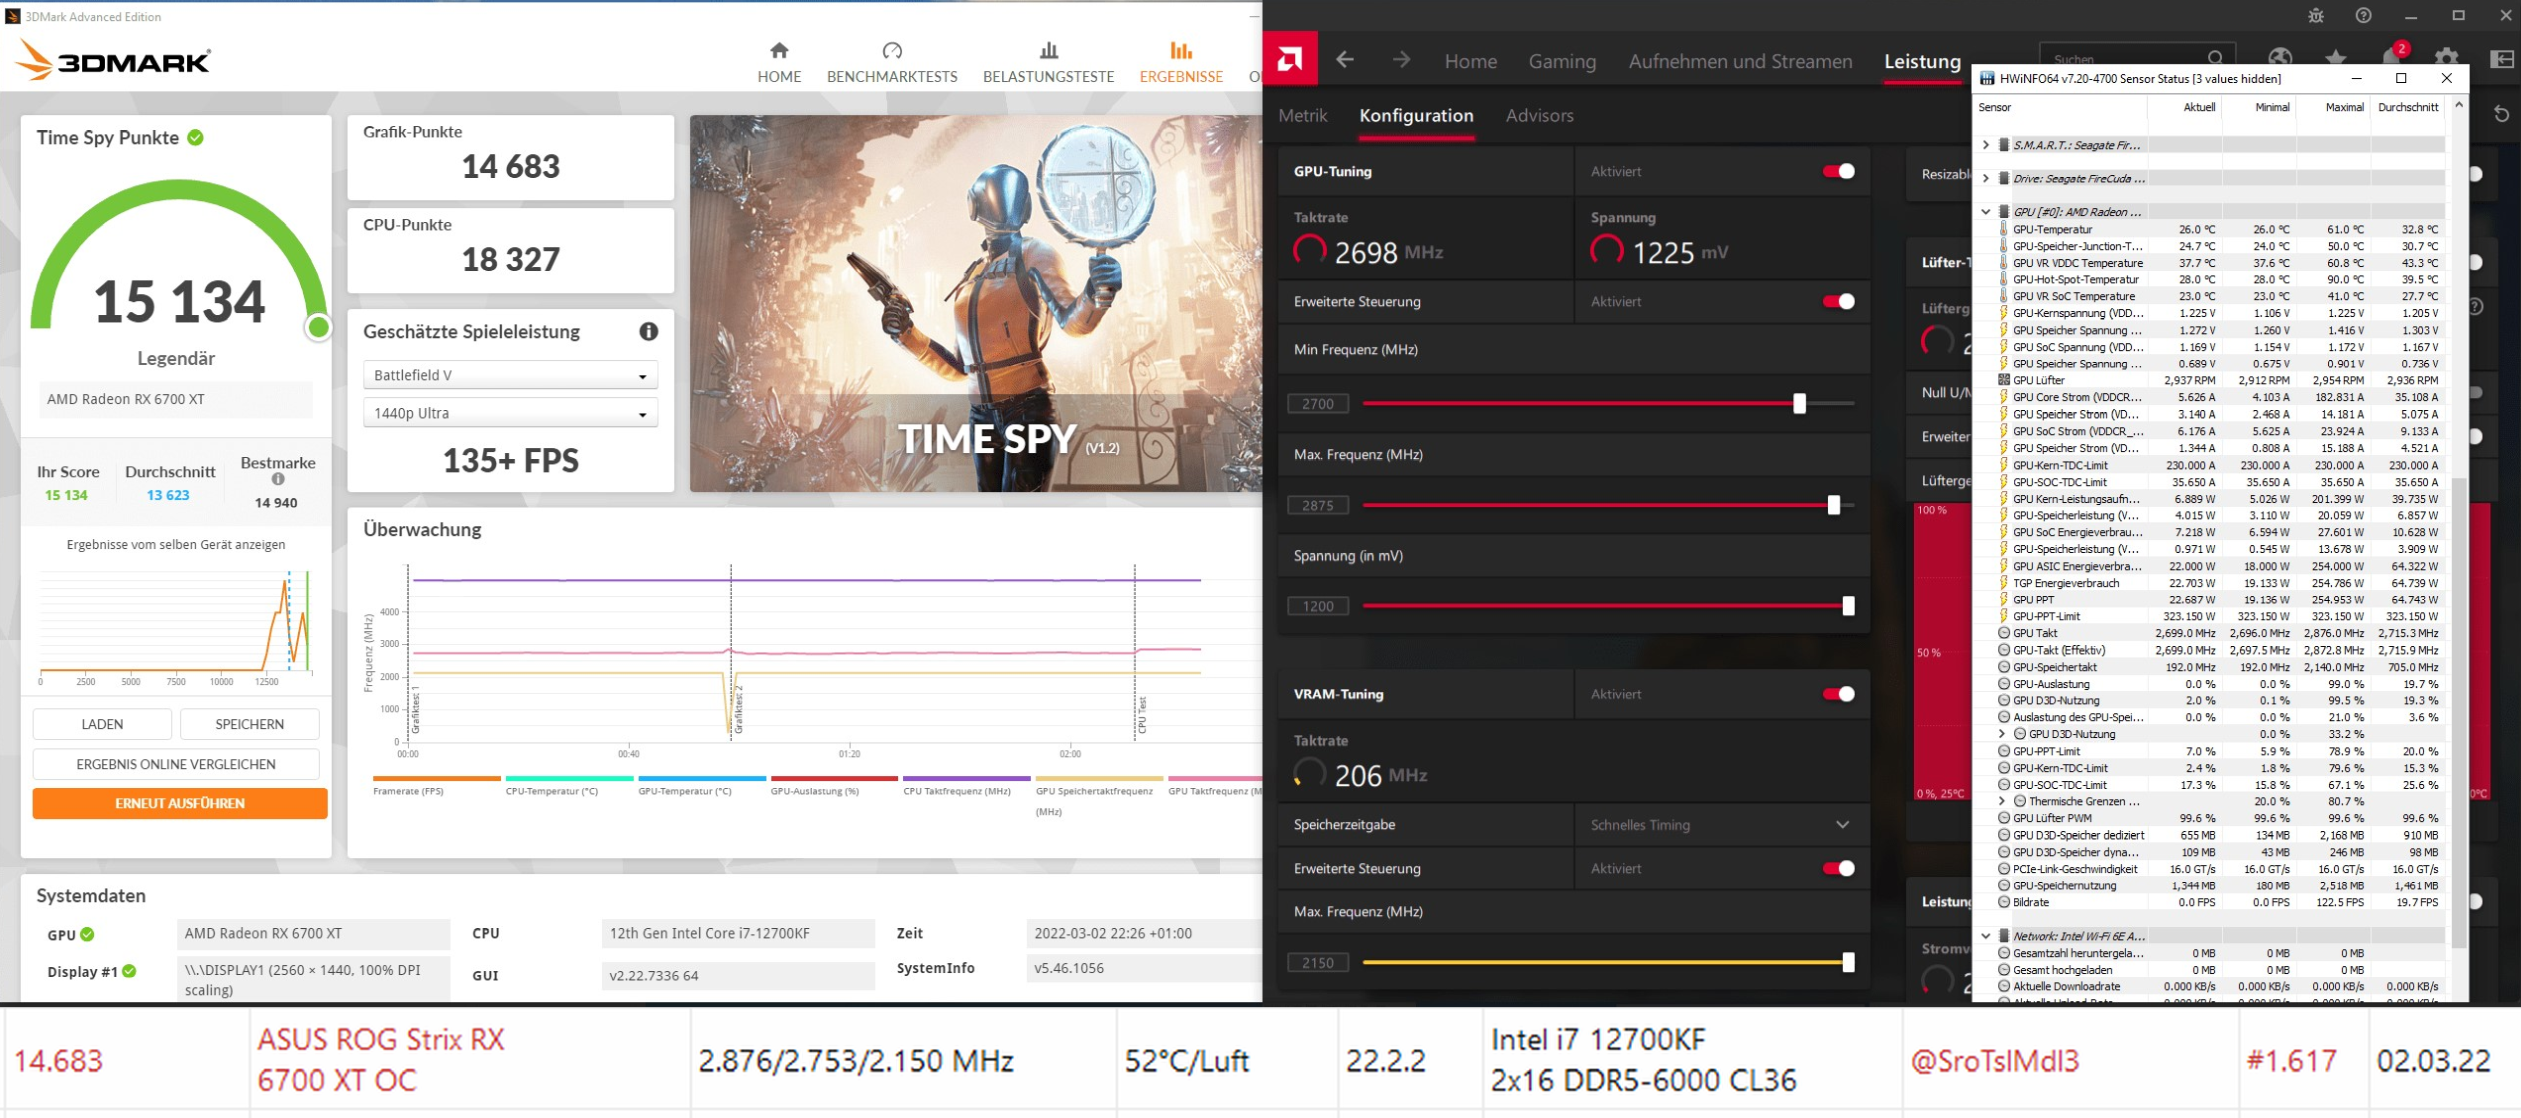The image size is (2521, 1118).
Task: Click the reset arrow icon in Konfiguration
Action: click(2500, 115)
